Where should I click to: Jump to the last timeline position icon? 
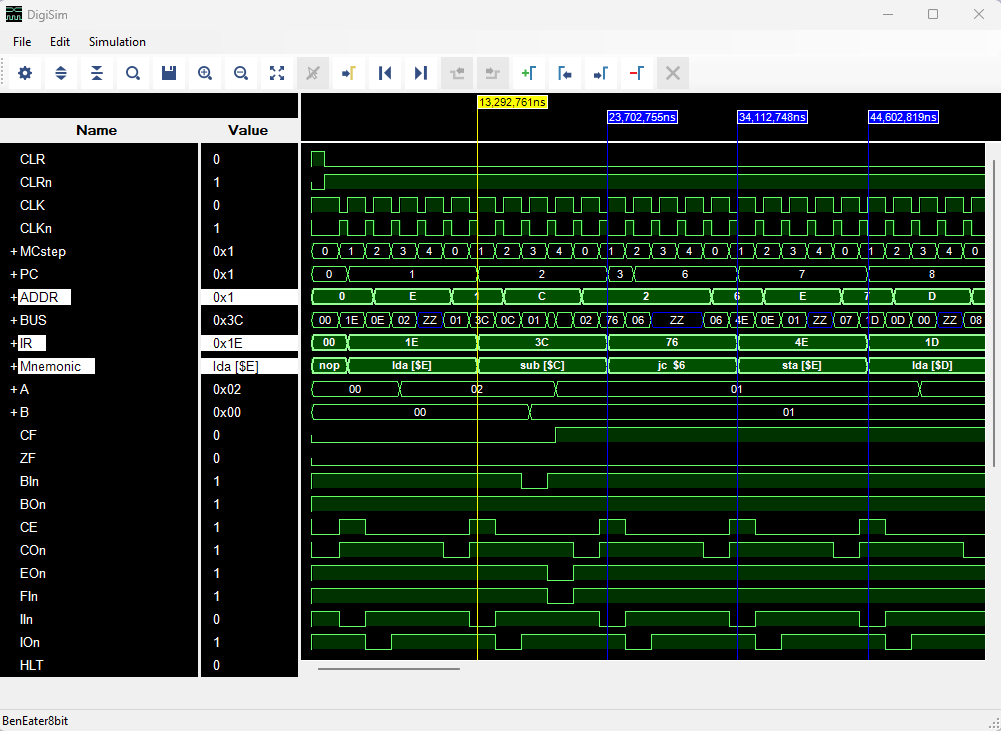pyautogui.click(x=420, y=73)
